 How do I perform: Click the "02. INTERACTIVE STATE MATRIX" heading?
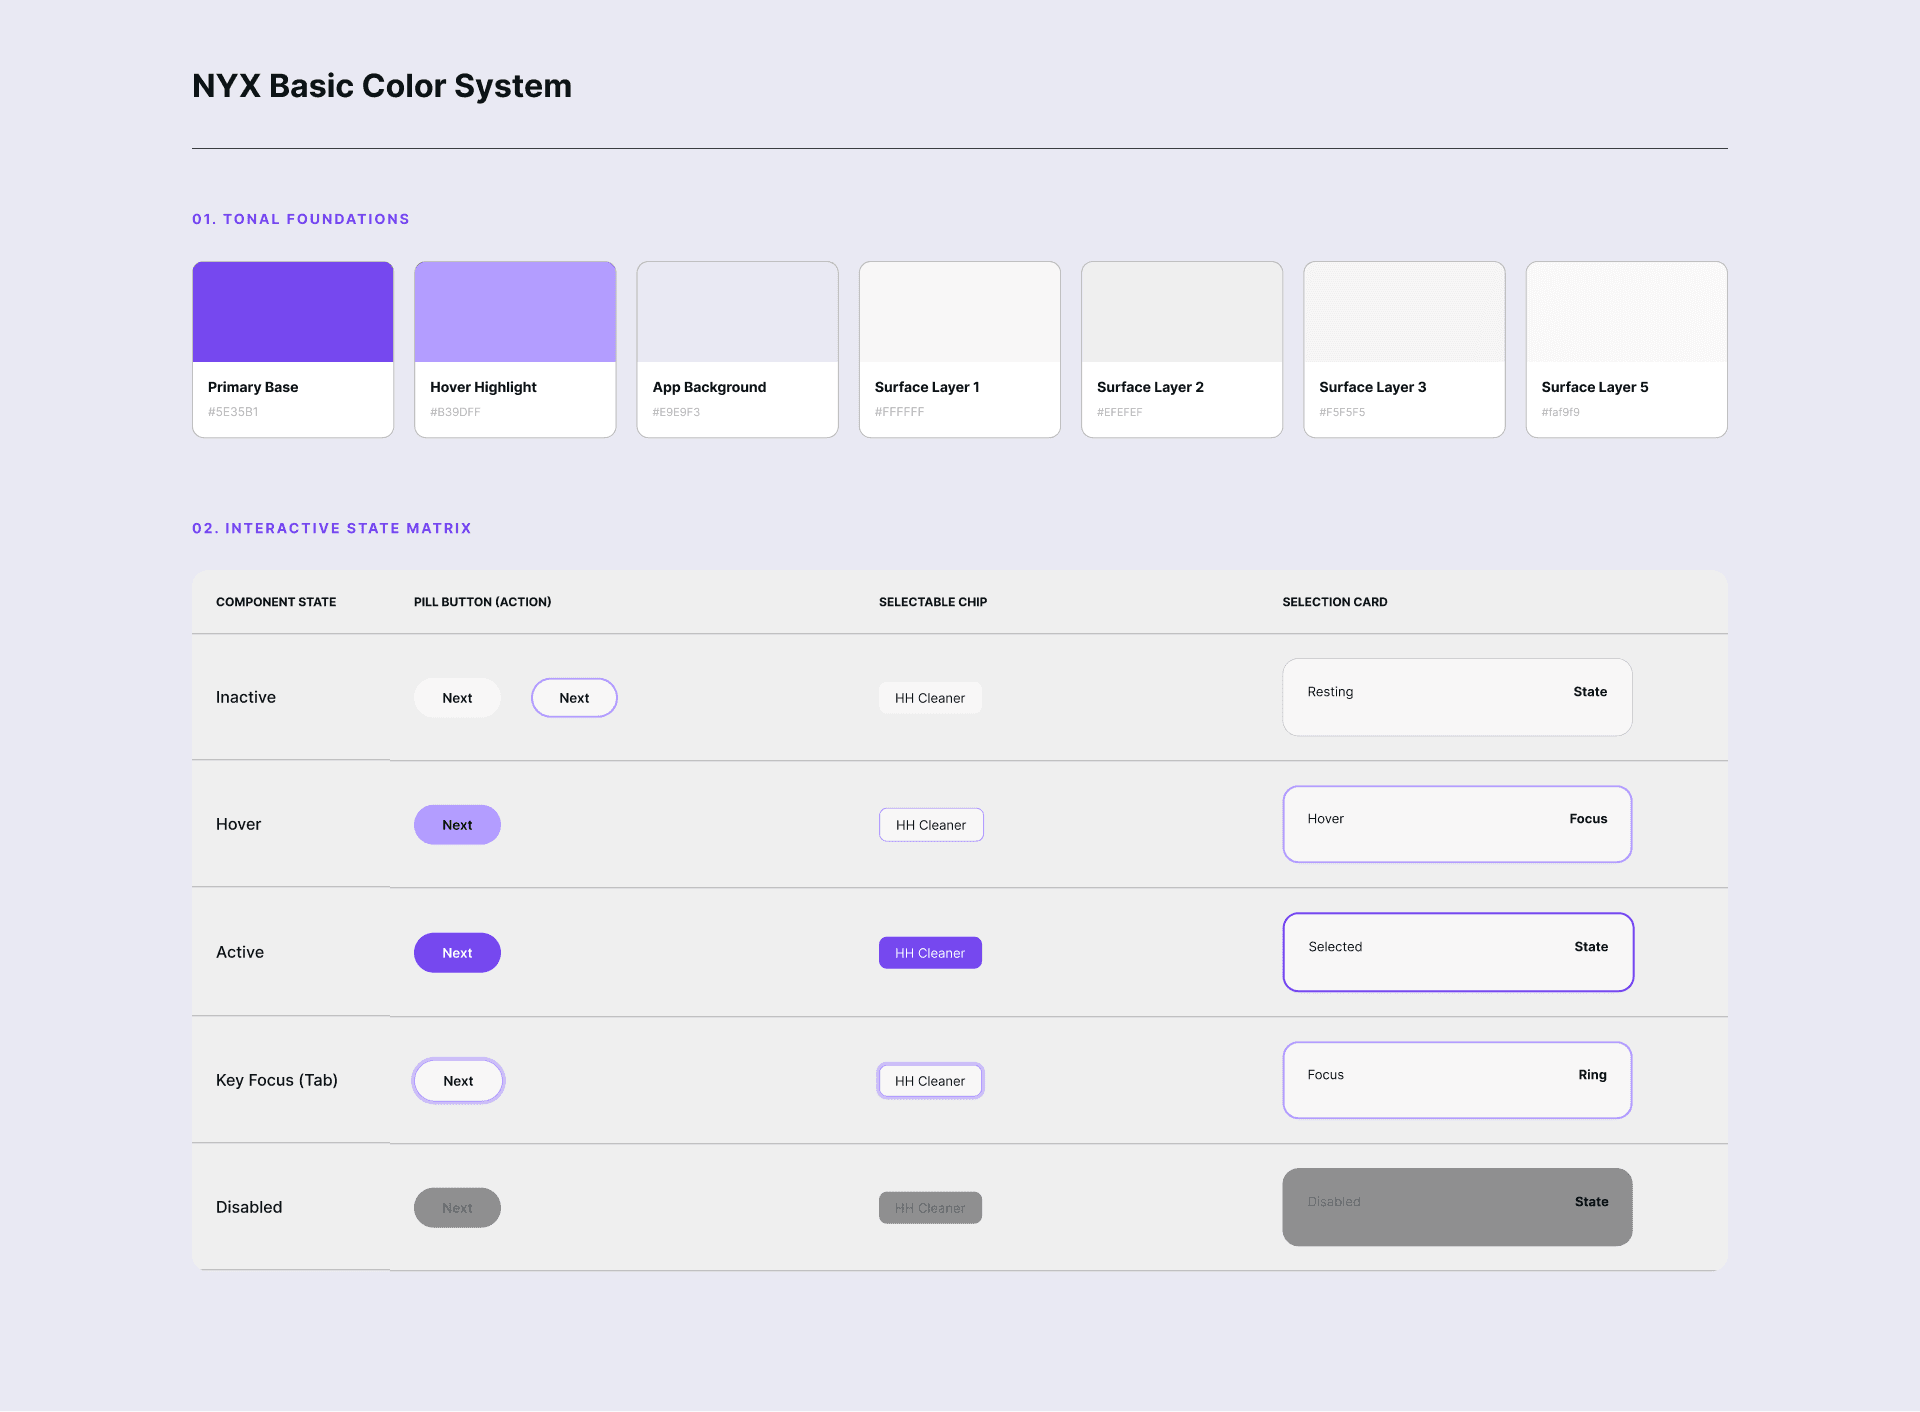(x=332, y=528)
